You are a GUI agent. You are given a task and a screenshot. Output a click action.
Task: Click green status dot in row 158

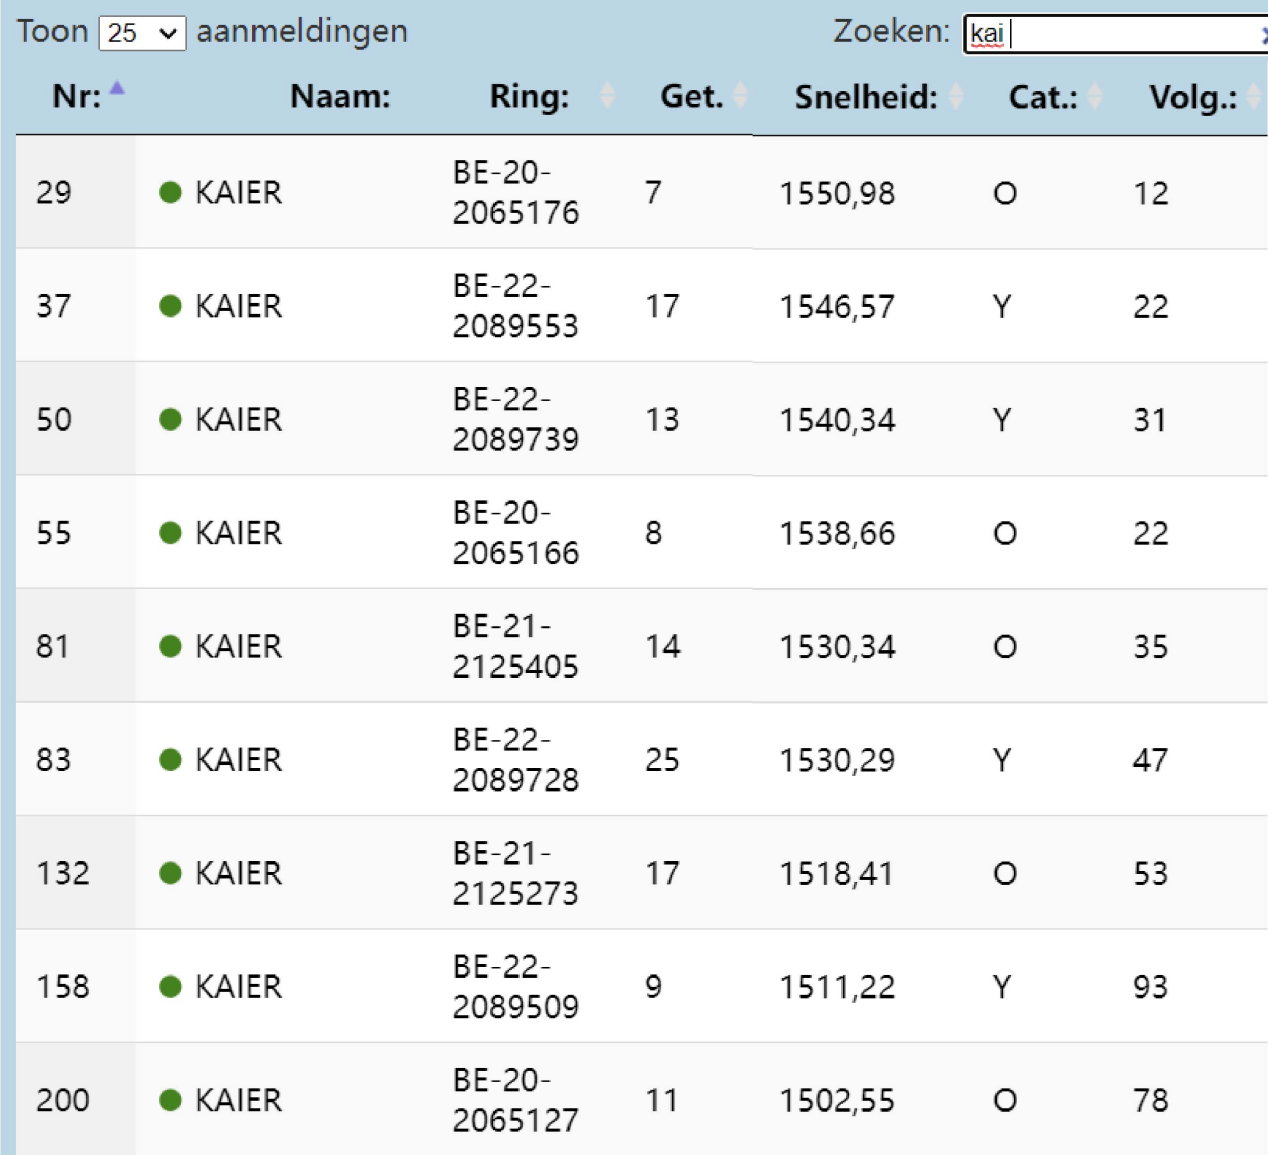coord(170,987)
